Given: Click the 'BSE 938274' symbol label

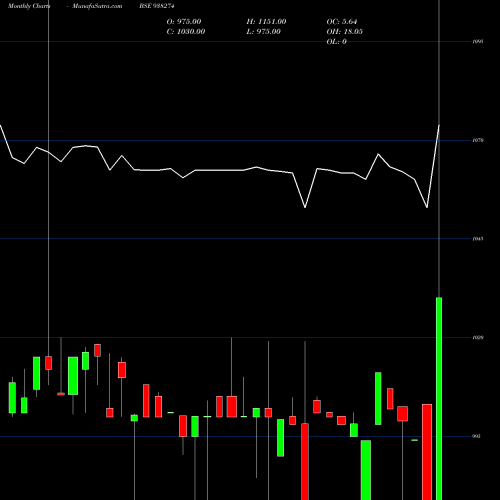Looking at the screenshot, I should (157, 6).
